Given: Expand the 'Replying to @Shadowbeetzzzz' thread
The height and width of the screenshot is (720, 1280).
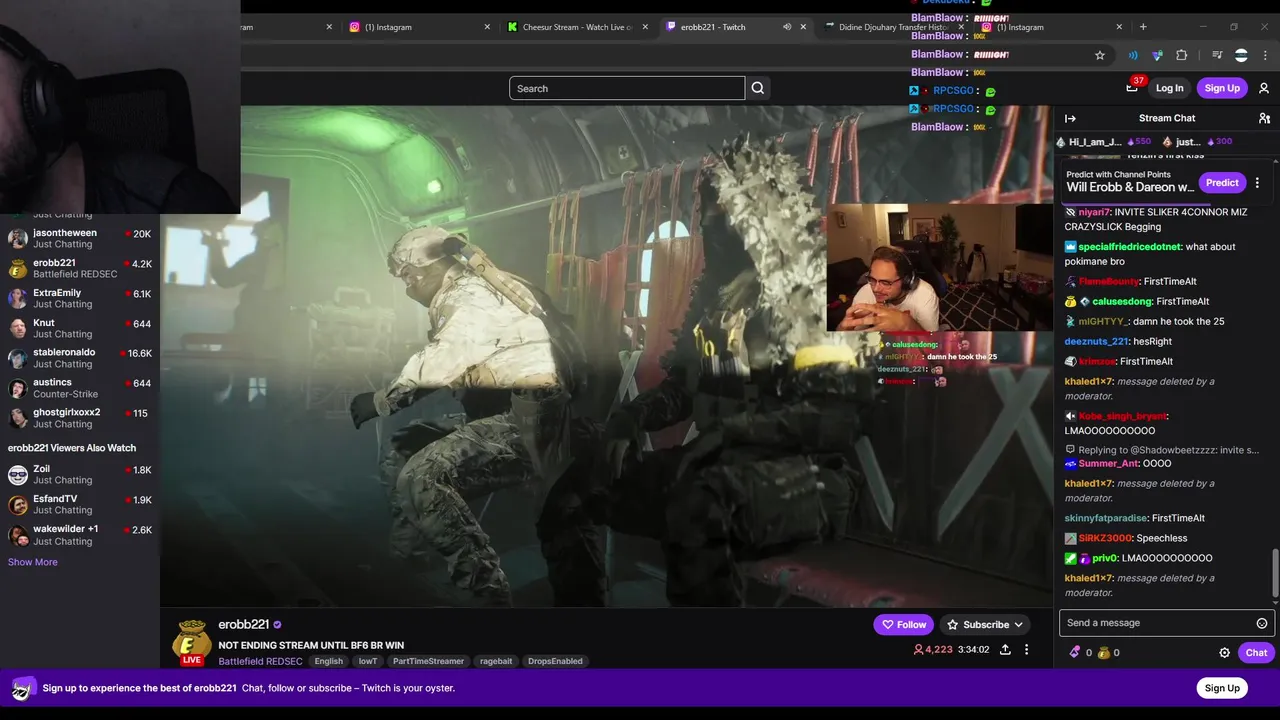Looking at the screenshot, I should point(1161,450).
